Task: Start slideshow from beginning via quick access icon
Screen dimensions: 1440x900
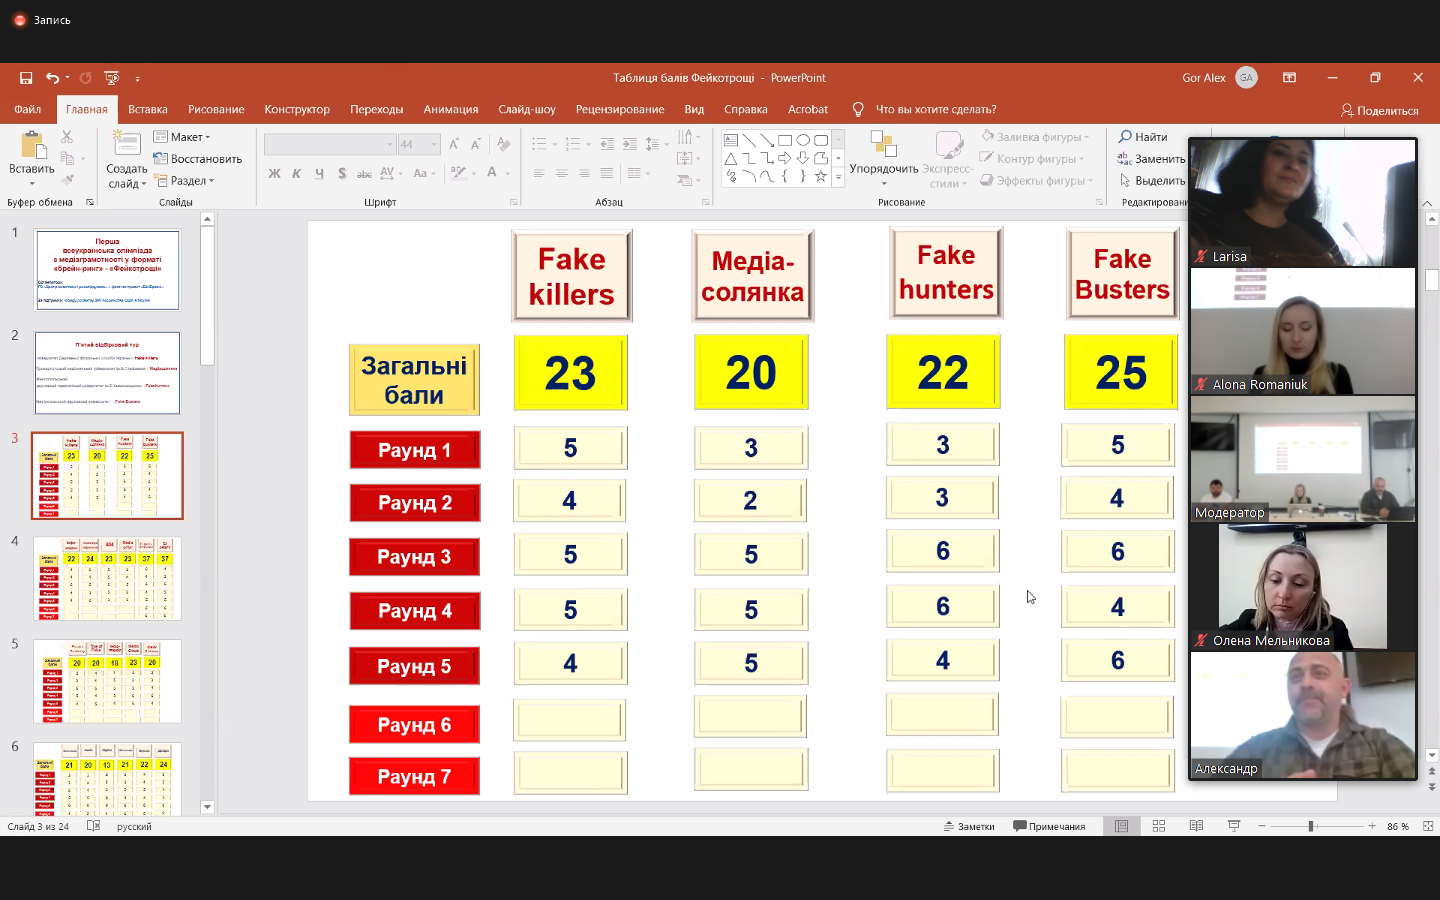Action: [112, 78]
